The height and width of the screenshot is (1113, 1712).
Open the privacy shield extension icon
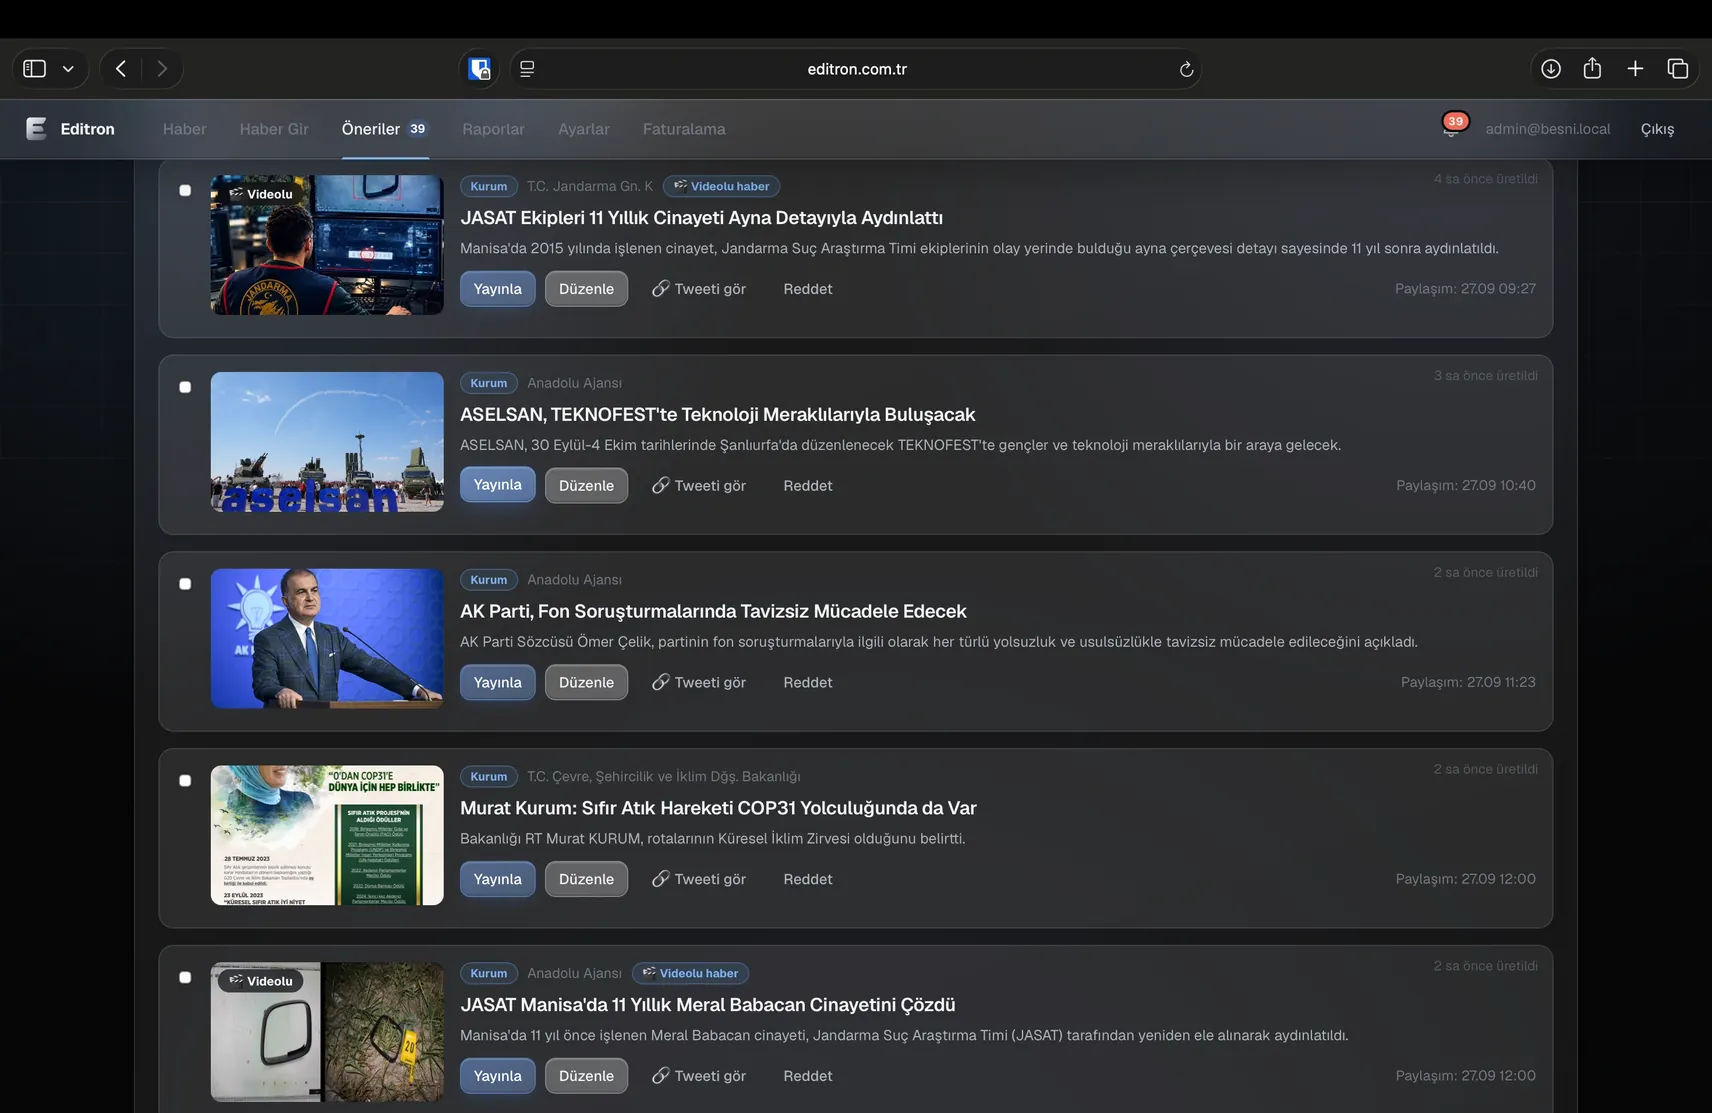480,69
